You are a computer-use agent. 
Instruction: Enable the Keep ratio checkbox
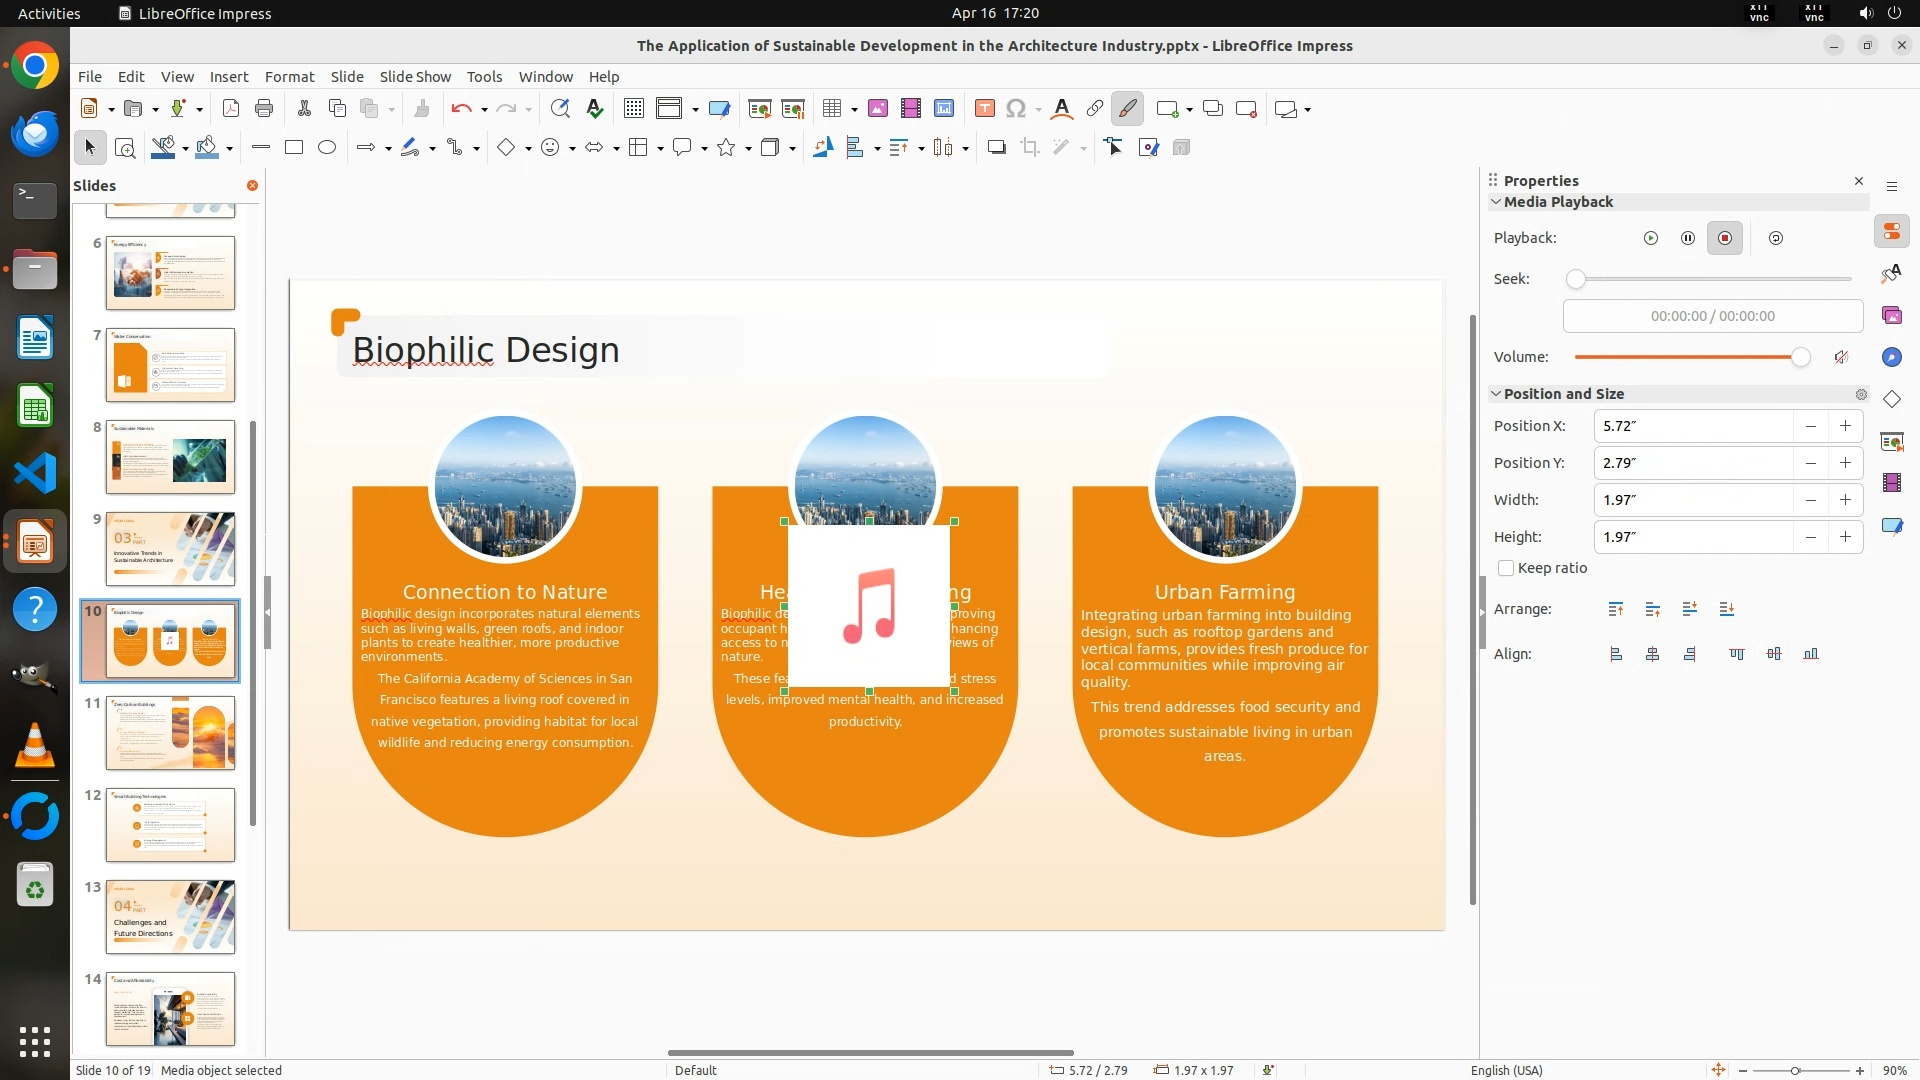[1506, 568]
